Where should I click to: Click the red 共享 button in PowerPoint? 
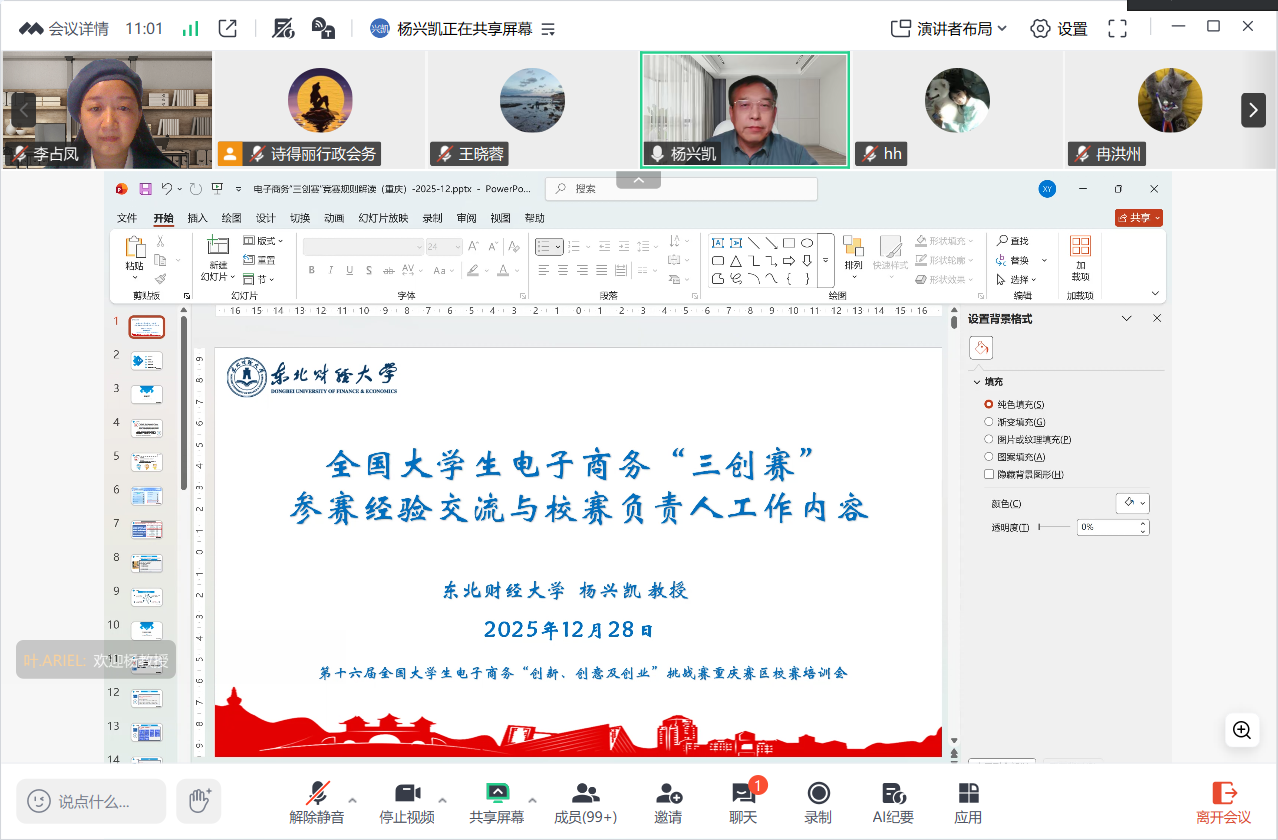[1137, 217]
